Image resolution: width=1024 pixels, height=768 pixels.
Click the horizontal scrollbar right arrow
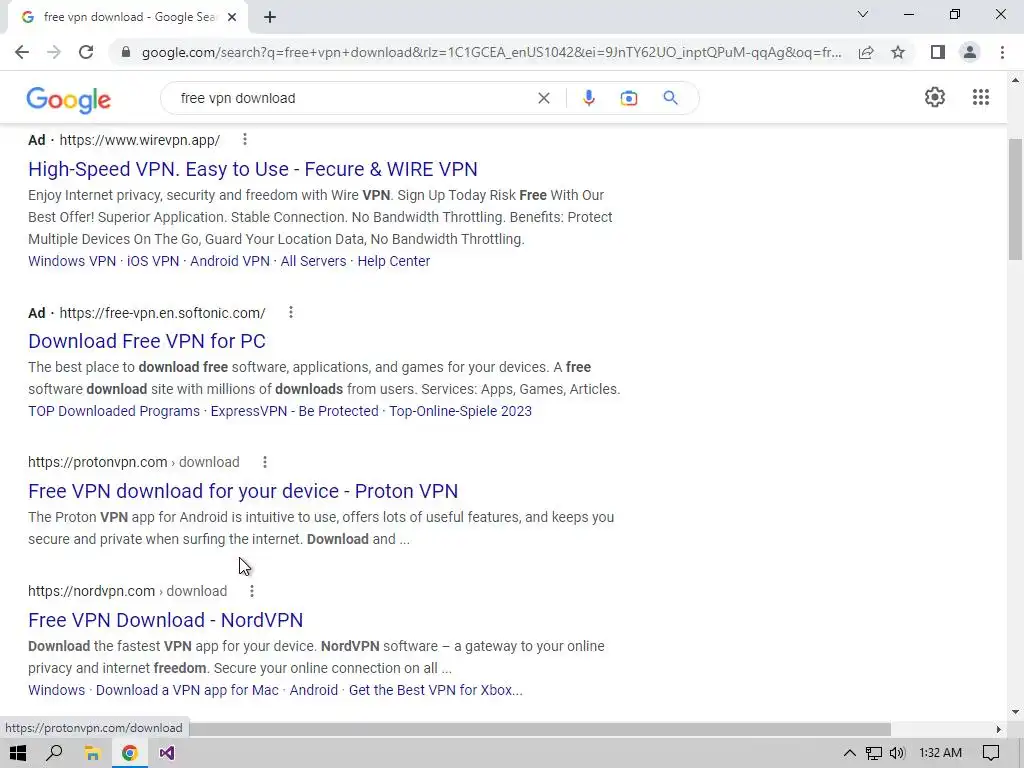999,729
